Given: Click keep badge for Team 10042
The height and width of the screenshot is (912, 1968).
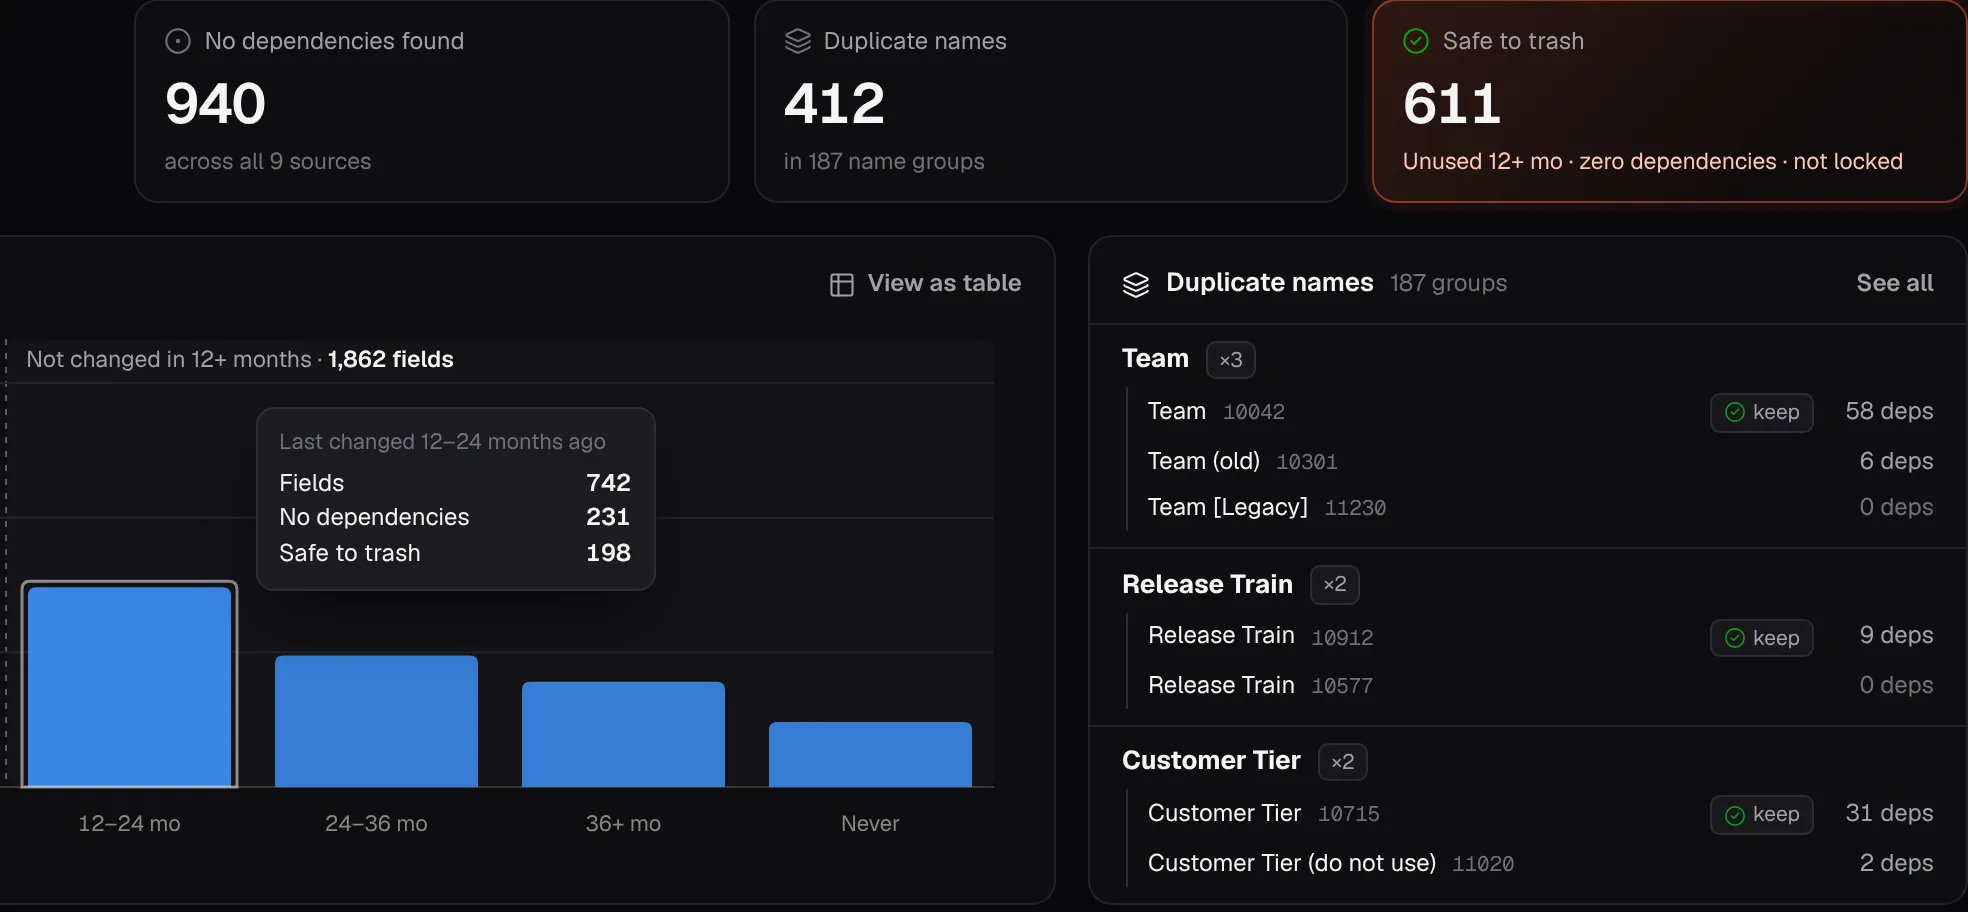Looking at the screenshot, I should tap(1762, 412).
